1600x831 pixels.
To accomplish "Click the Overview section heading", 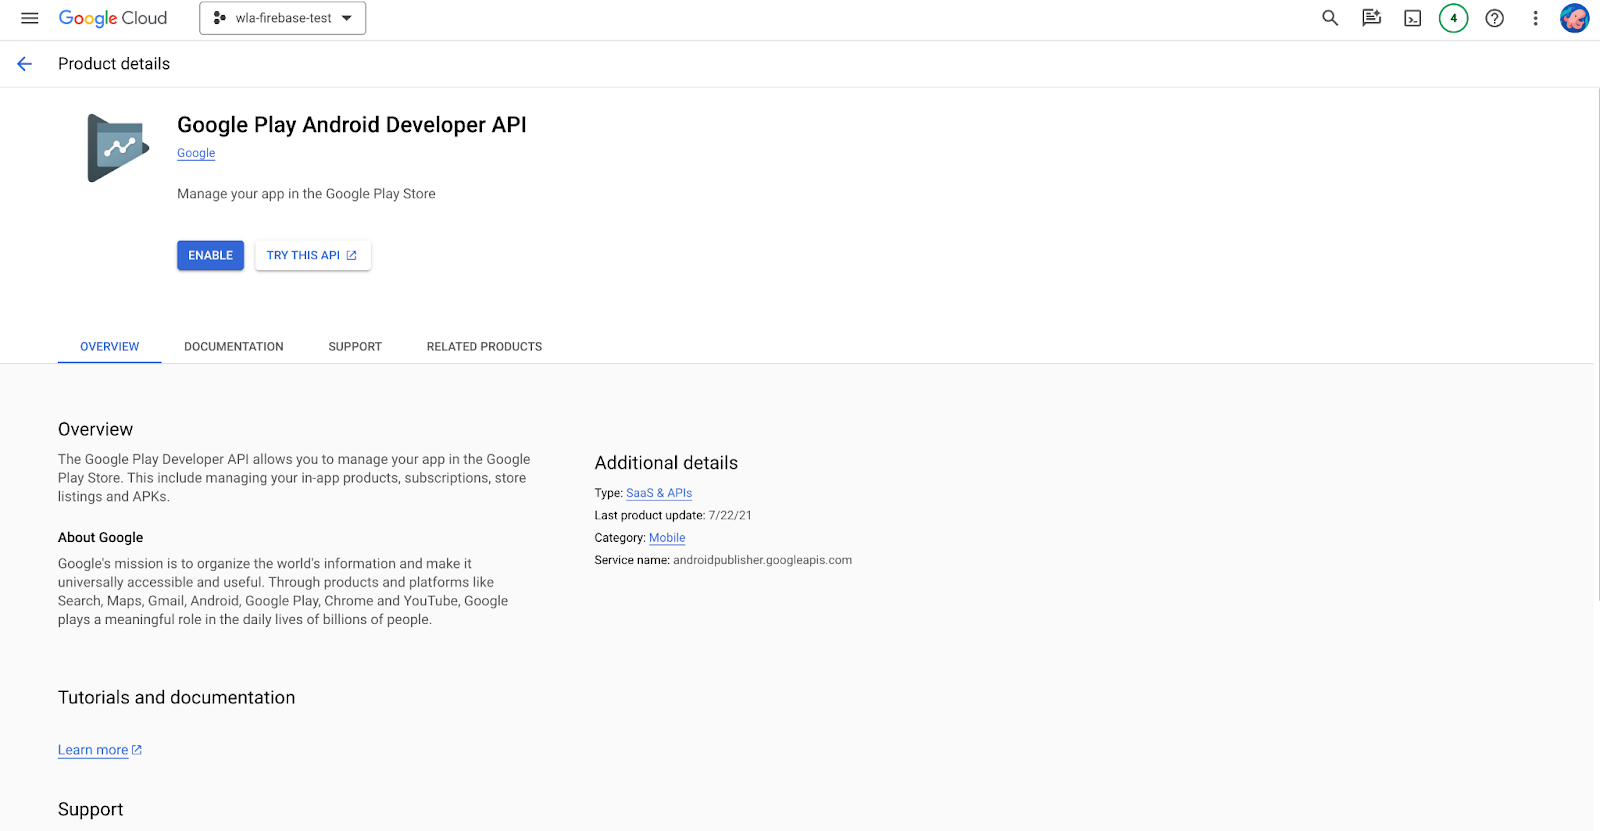I will [x=95, y=430].
